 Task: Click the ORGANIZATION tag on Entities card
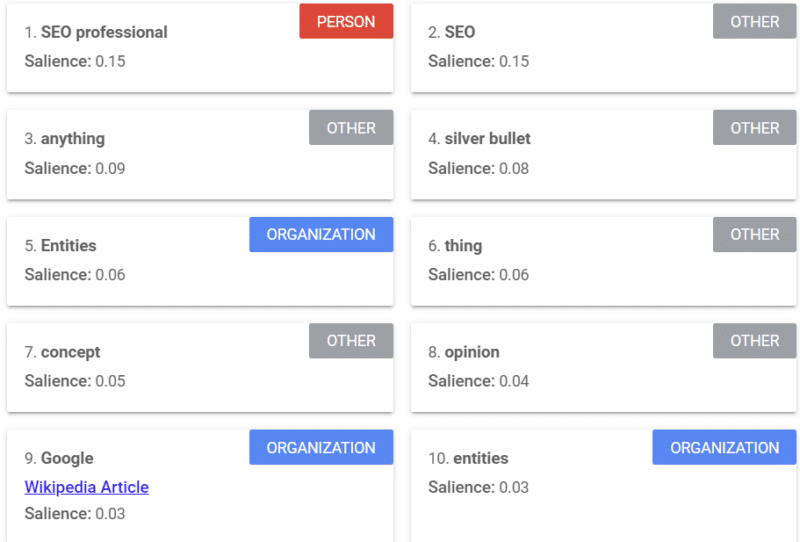320,234
